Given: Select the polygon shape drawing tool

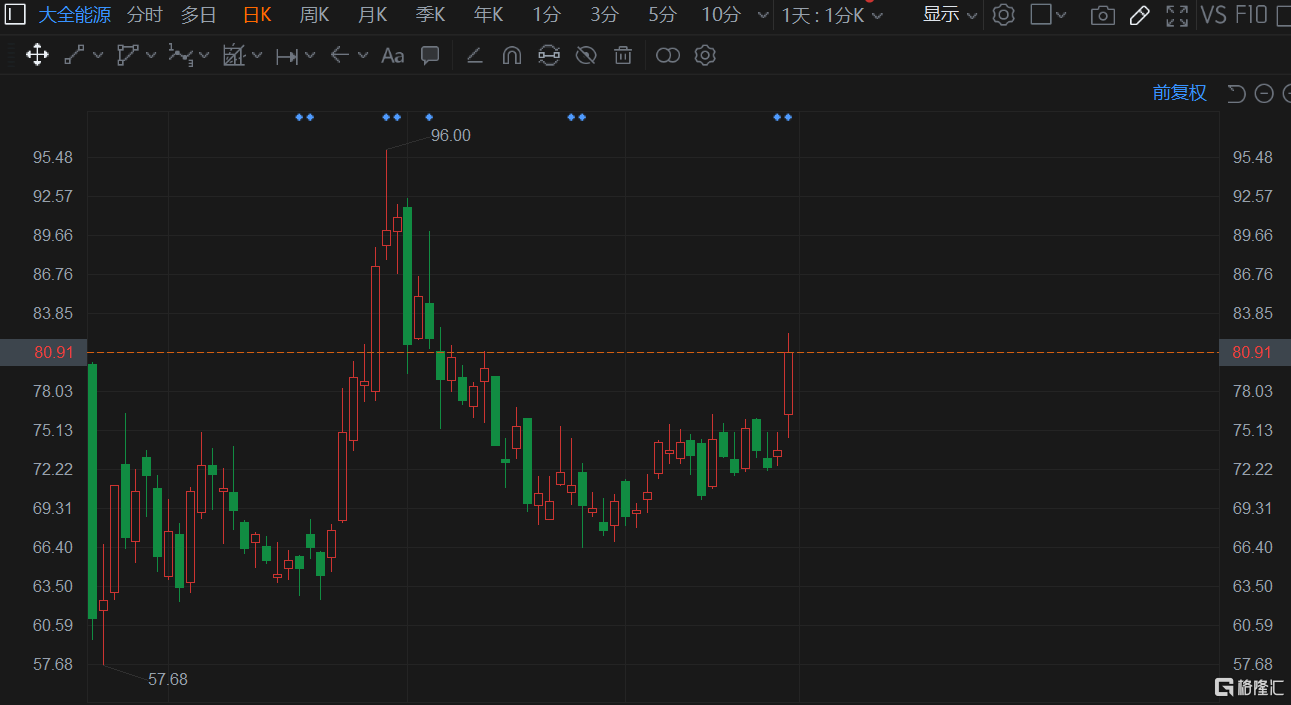Looking at the screenshot, I should pos(127,56).
